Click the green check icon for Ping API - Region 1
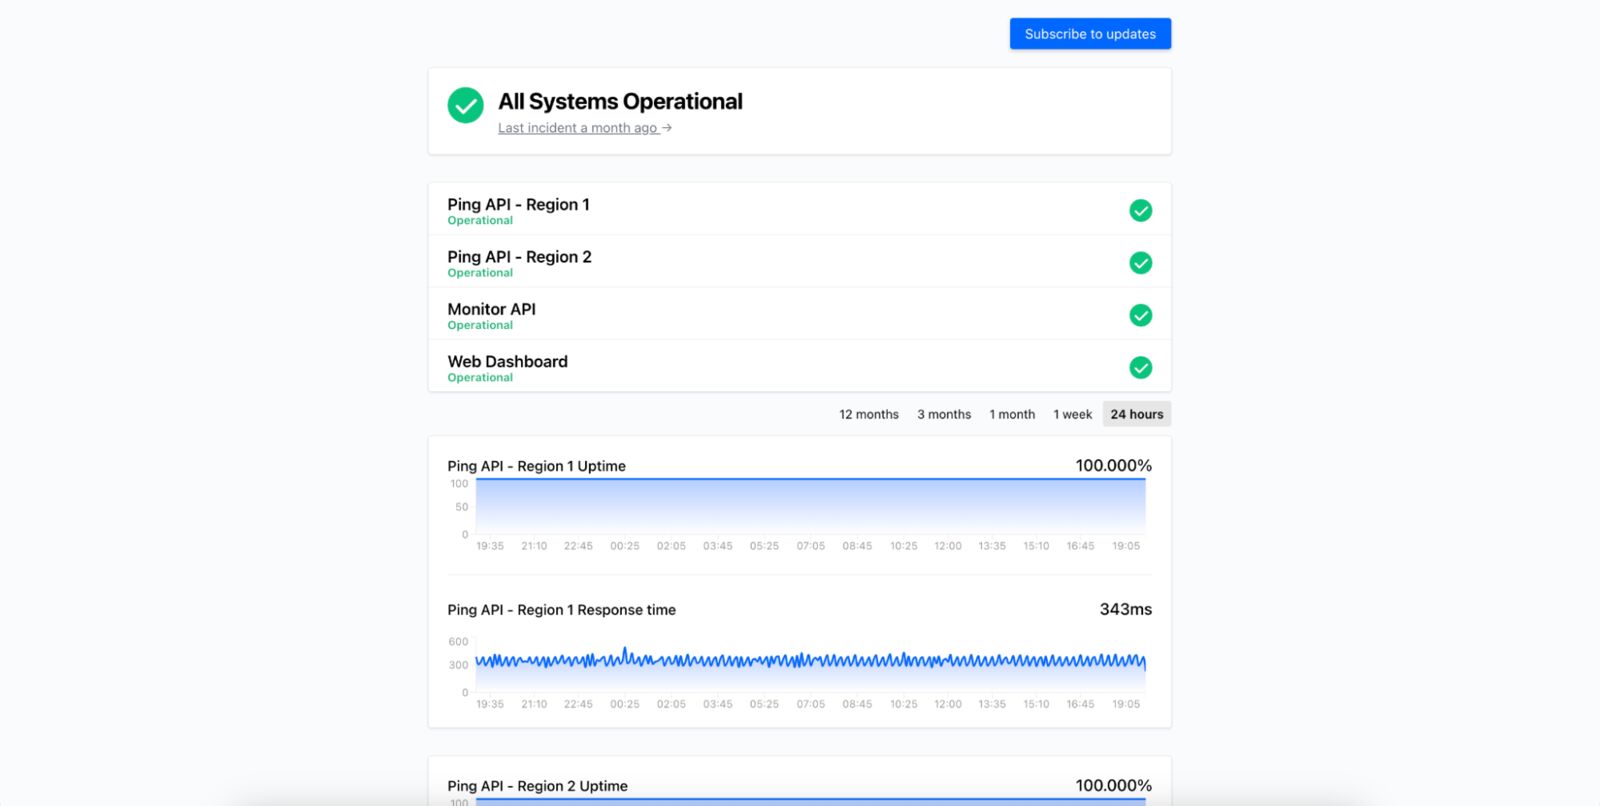The image size is (1600, 806). pyautogui.click(x=1140, y=211)
